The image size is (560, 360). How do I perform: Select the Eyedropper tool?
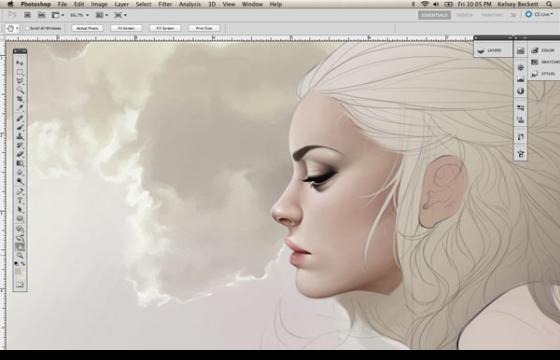tap(20, 108)
